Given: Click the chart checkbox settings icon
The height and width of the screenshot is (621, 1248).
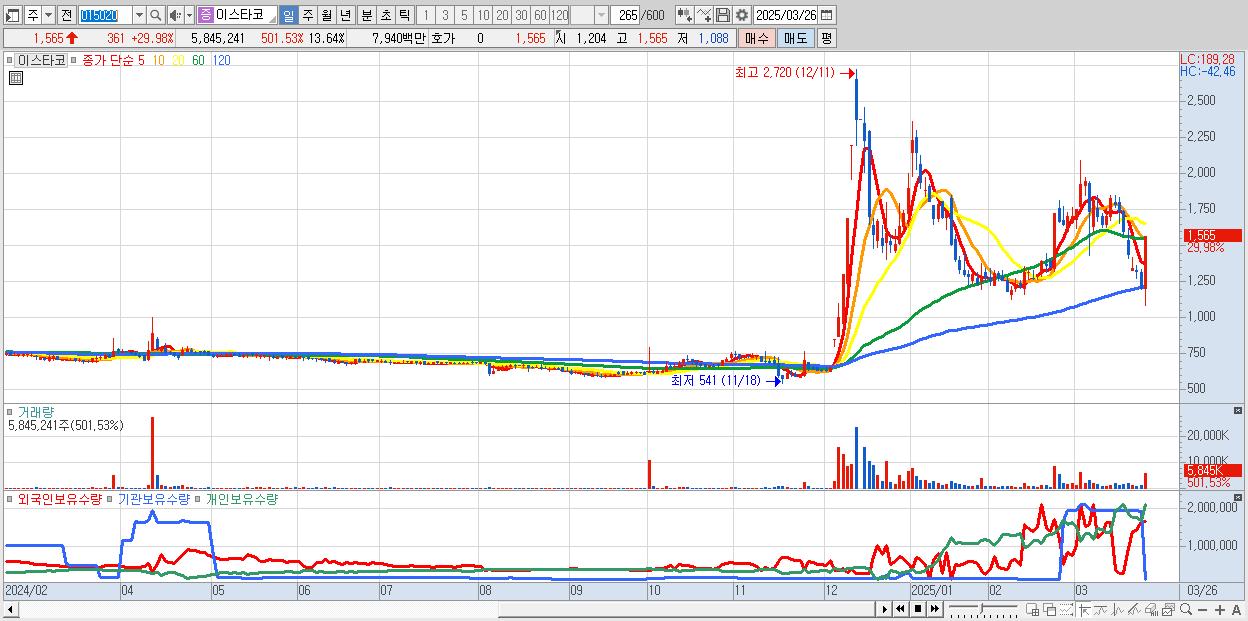Looking at the screenshot, I should [1168, 609].
